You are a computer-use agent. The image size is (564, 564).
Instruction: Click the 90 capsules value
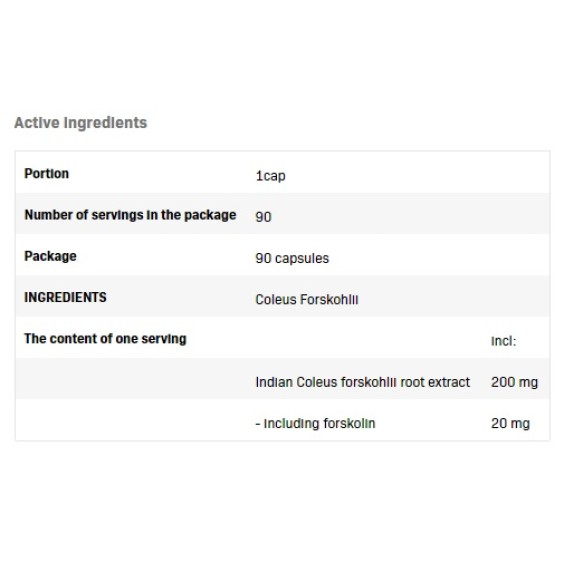click(292, 258)
